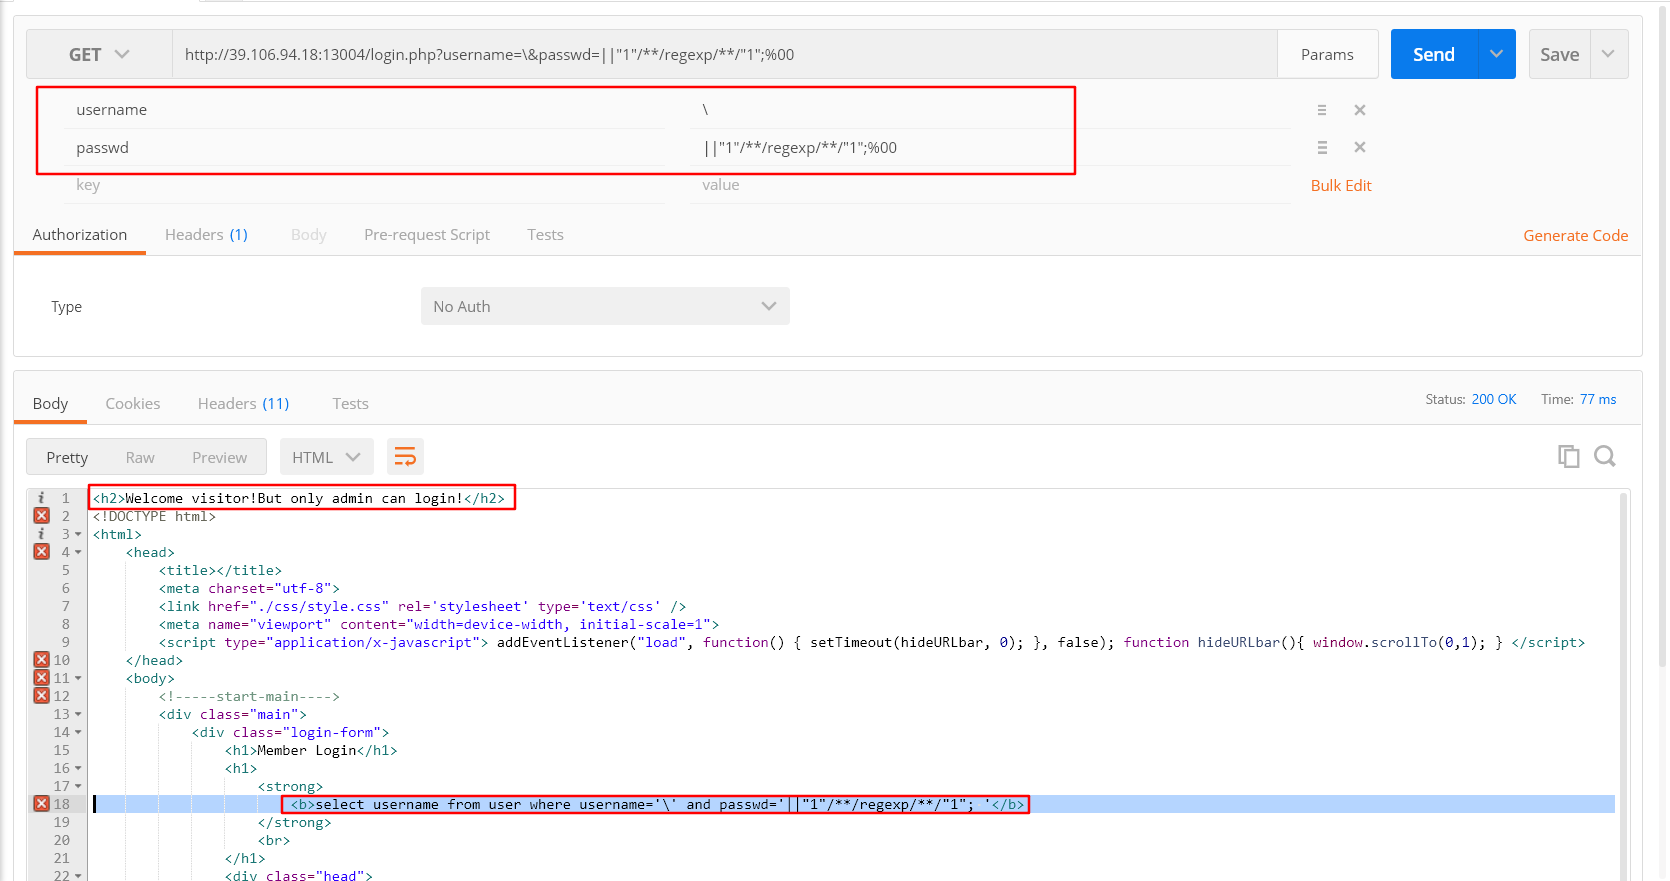The image size is (1670, 881).
Task: Click the error marker on line 2
Action: 41,516
